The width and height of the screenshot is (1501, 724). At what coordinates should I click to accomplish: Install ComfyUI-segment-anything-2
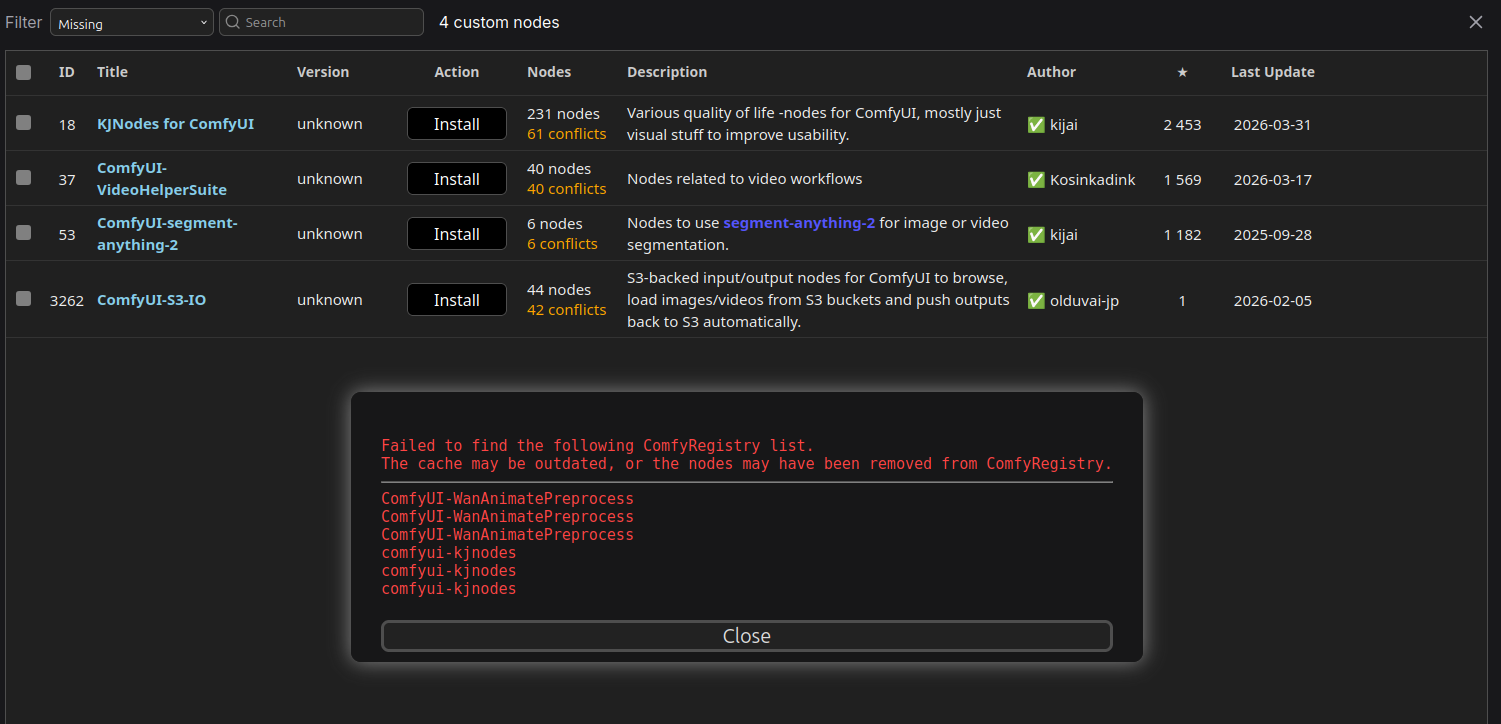[456, 234]
